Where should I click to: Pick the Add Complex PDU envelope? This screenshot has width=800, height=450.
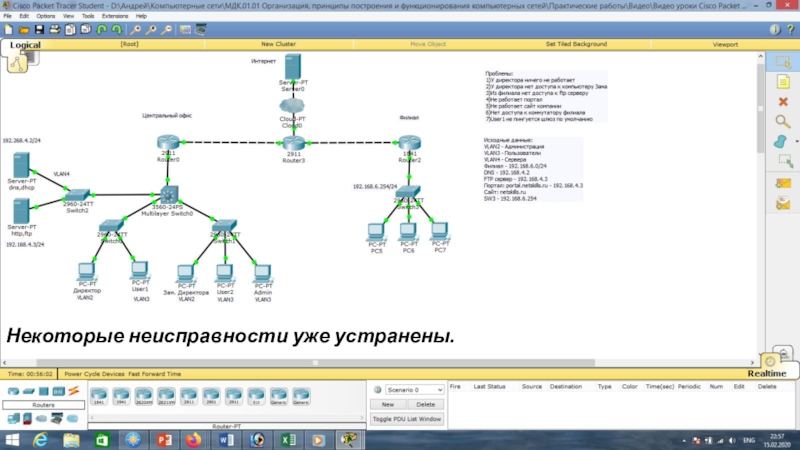783,204
